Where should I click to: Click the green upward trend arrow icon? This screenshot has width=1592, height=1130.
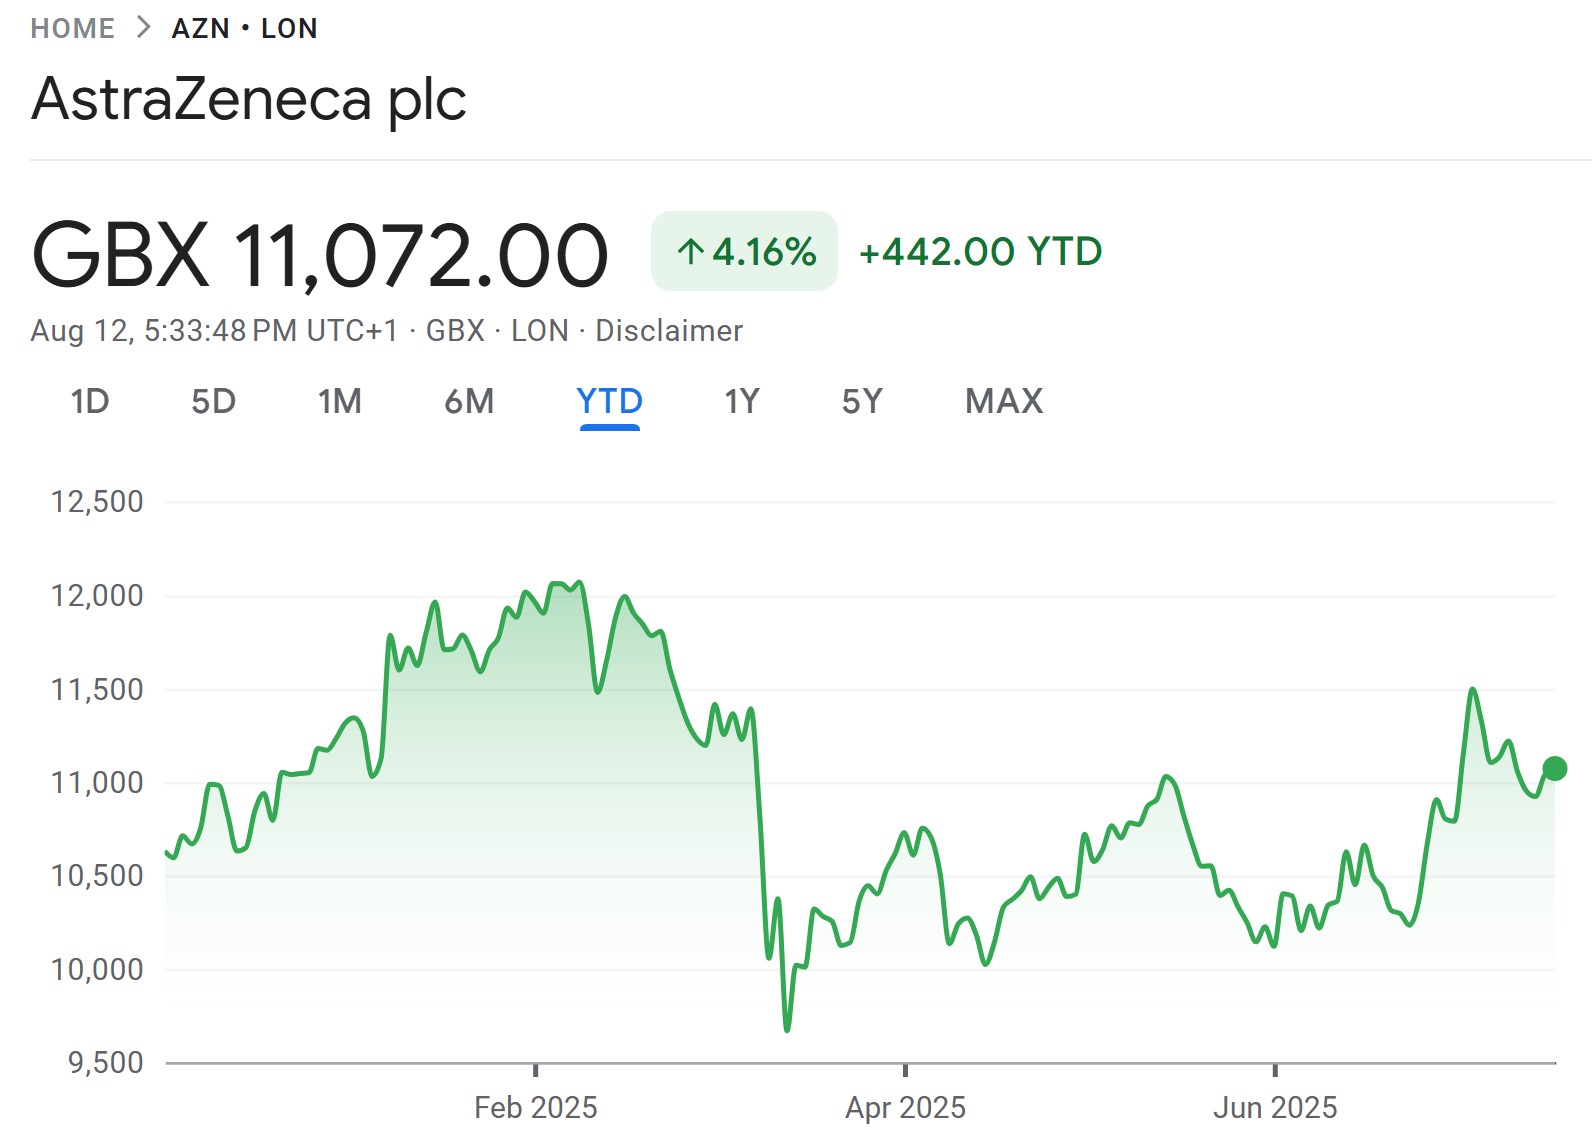[x=691, y=252]
